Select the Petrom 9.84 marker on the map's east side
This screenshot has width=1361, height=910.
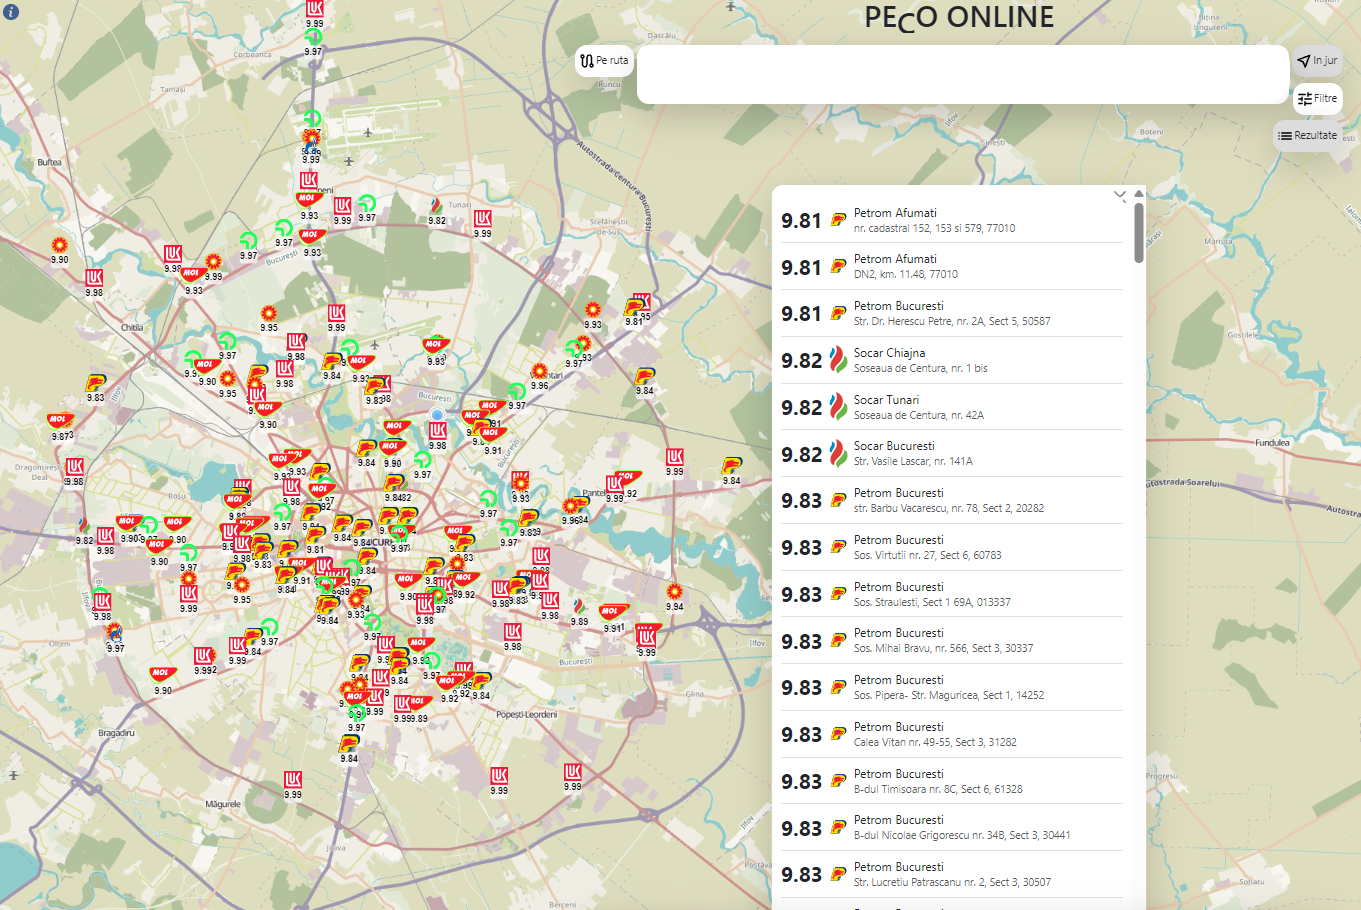pos(732,466)
